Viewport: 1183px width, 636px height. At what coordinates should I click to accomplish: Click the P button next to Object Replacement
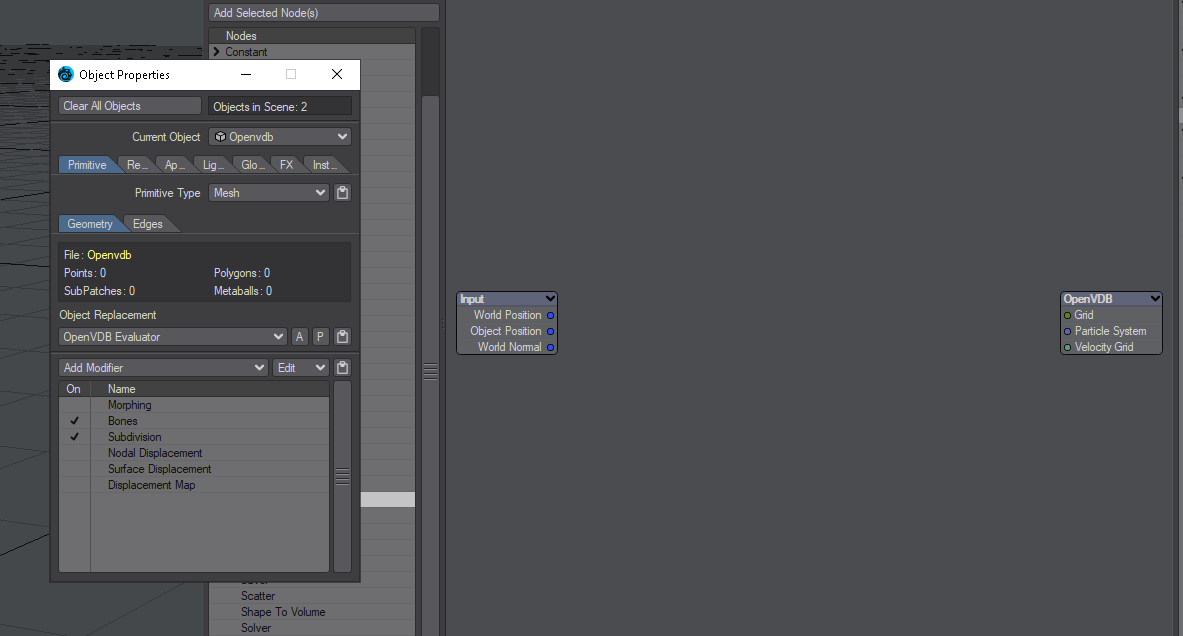(320, 336)
